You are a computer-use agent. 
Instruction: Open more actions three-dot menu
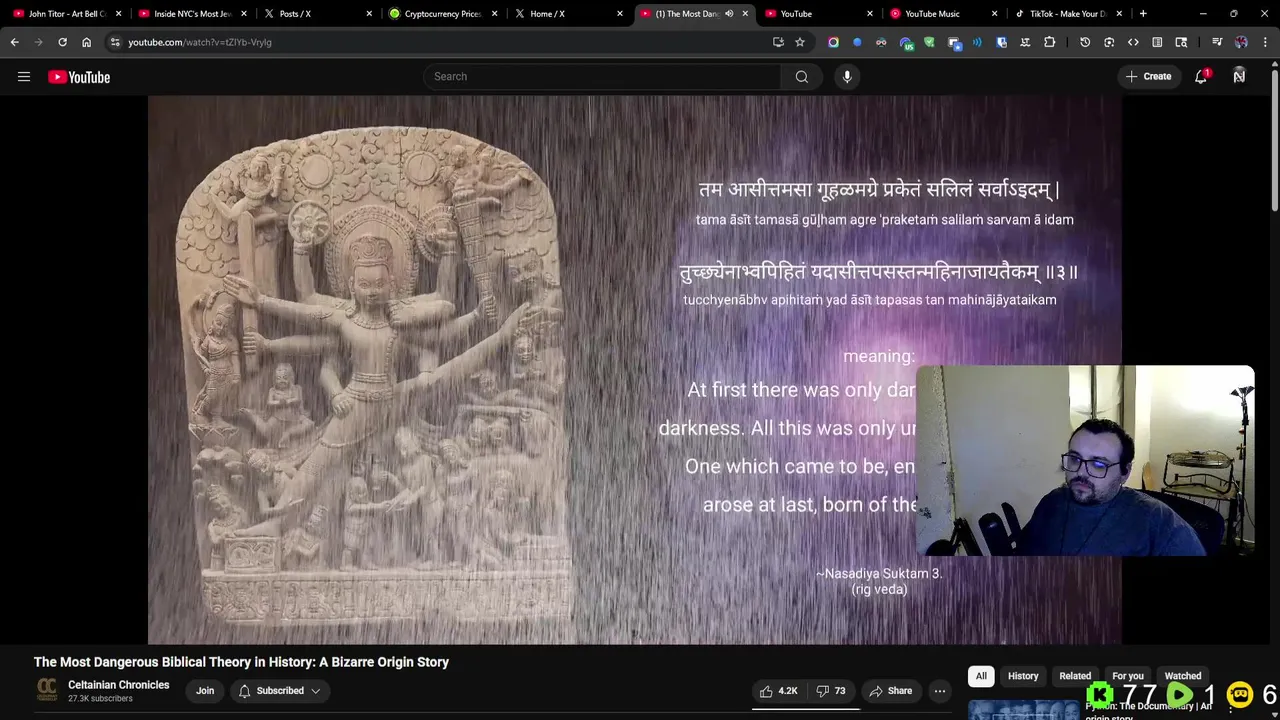coord(939,691)
